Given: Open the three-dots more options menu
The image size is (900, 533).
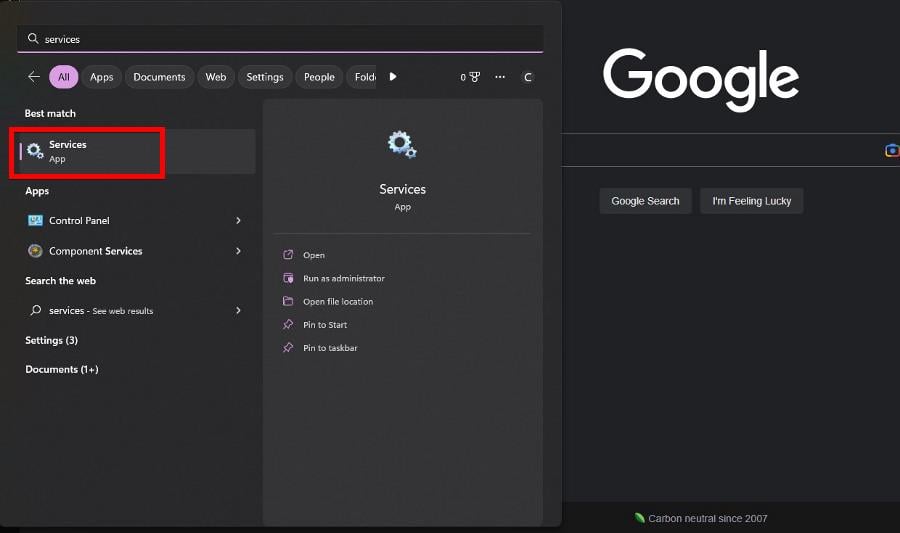Looking at the screenshot, I should coord(500,77).
